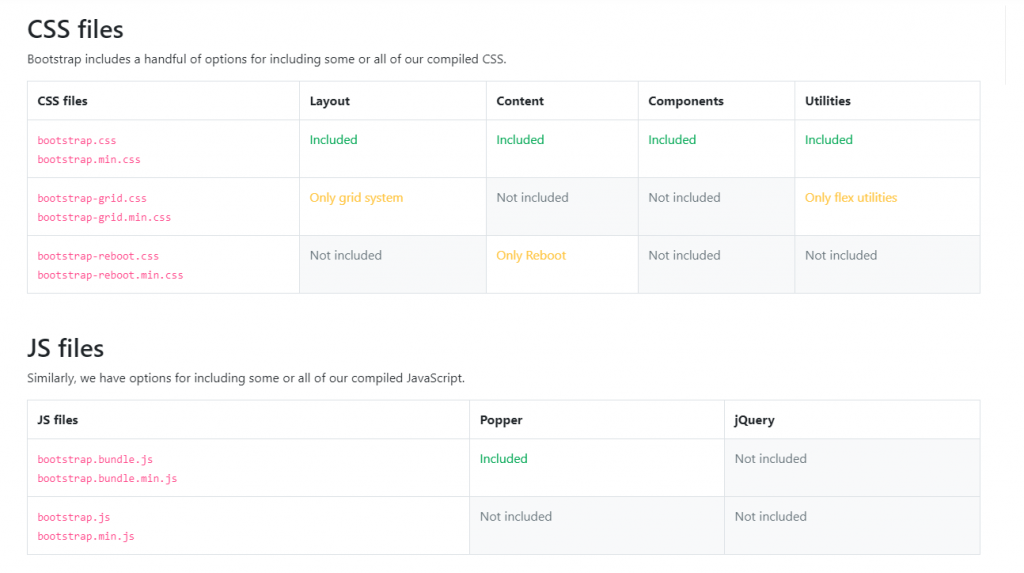Select the bootstrap.js file name

click(x=74, y=518)
